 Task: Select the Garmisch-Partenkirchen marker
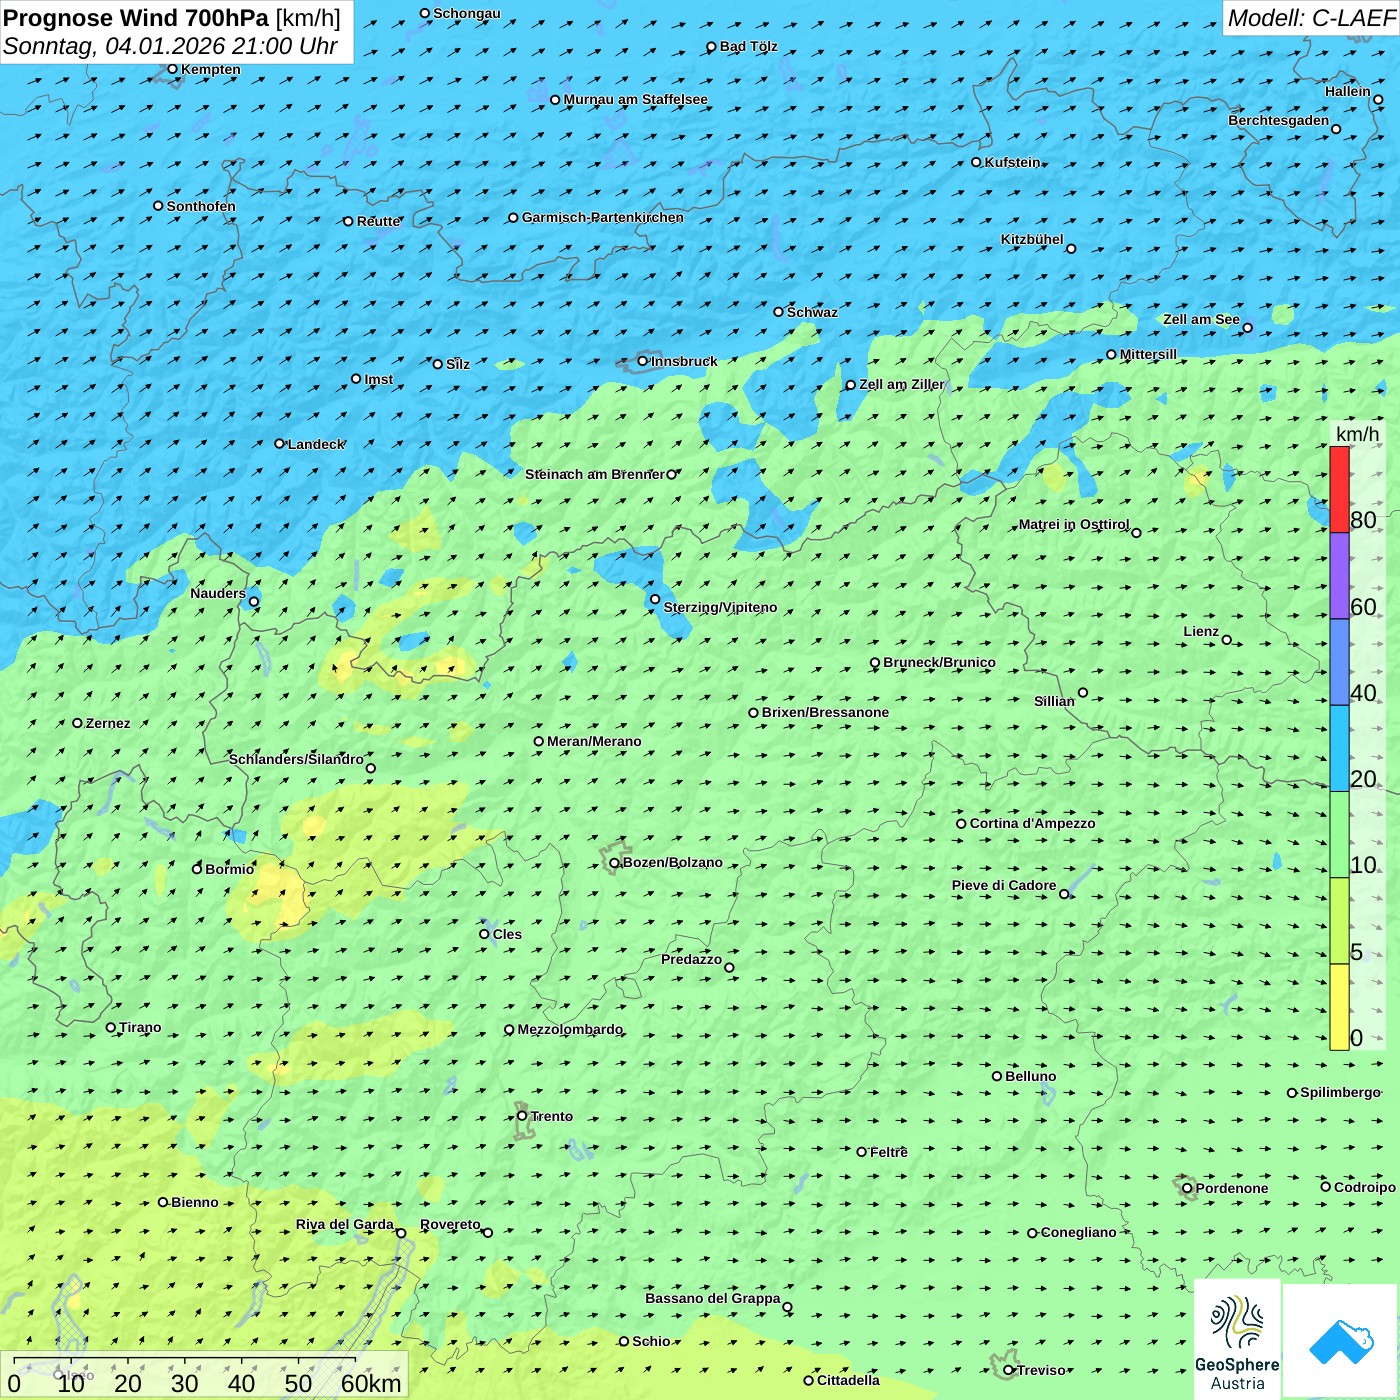(513, 218)
